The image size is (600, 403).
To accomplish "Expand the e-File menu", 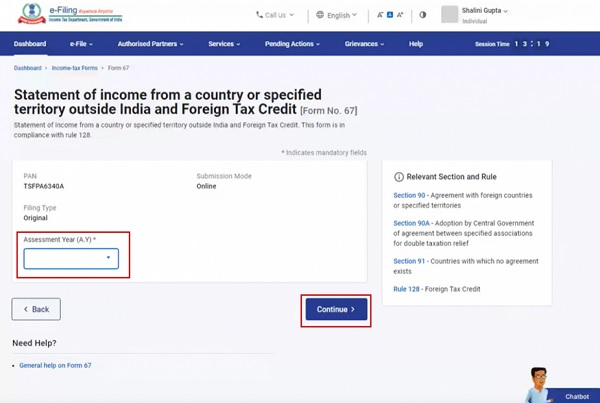I will (x=81, y=44).
